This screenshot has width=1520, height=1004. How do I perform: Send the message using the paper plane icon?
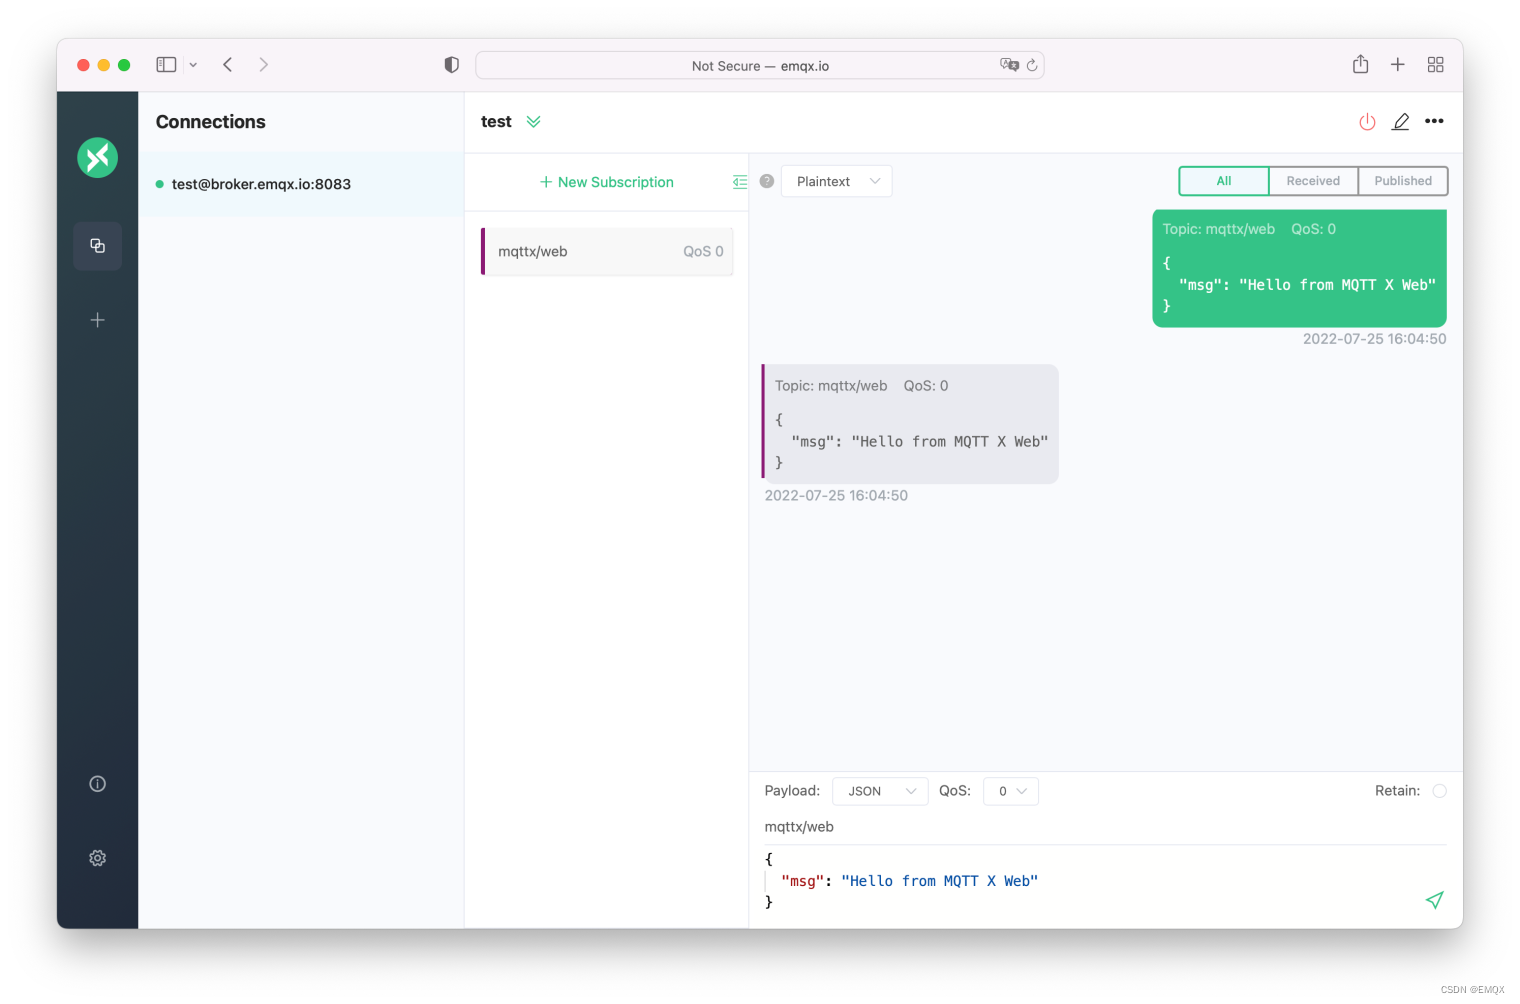(1434, 900)
